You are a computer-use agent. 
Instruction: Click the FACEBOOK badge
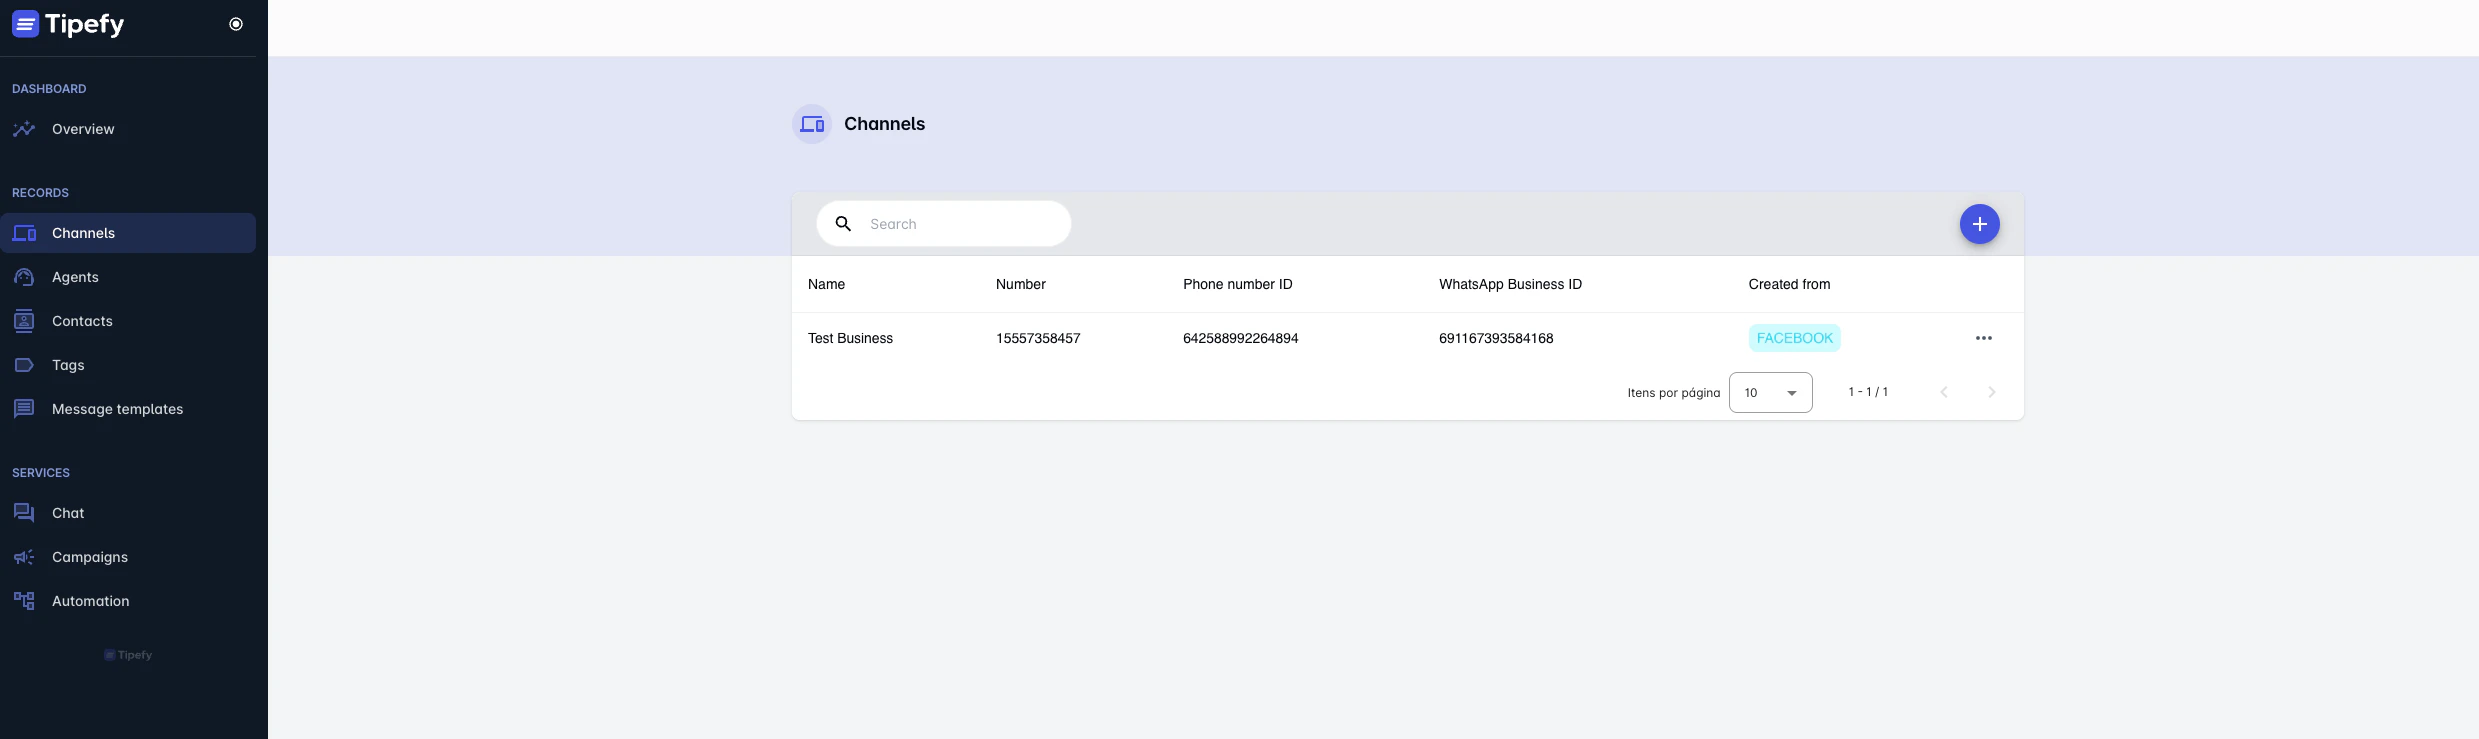[x=1795, y=338]
